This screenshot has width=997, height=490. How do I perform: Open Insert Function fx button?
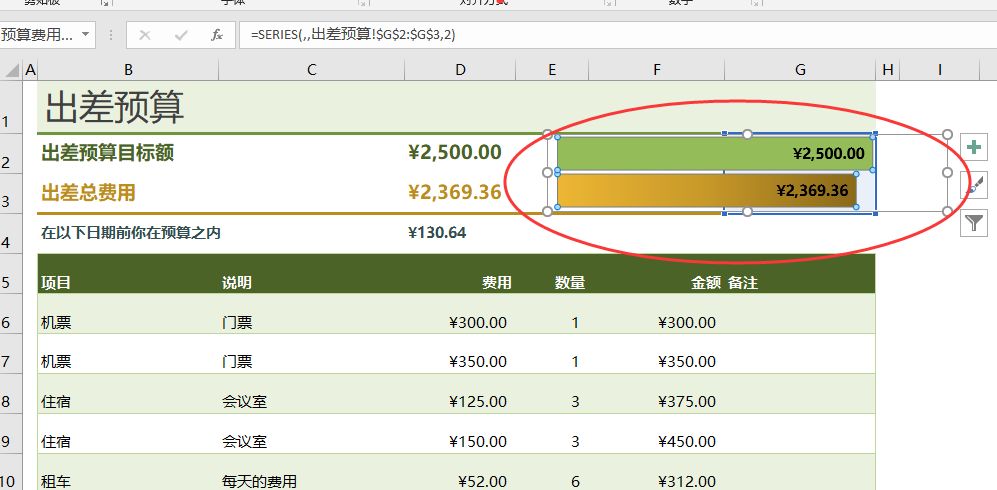(216, 35)
